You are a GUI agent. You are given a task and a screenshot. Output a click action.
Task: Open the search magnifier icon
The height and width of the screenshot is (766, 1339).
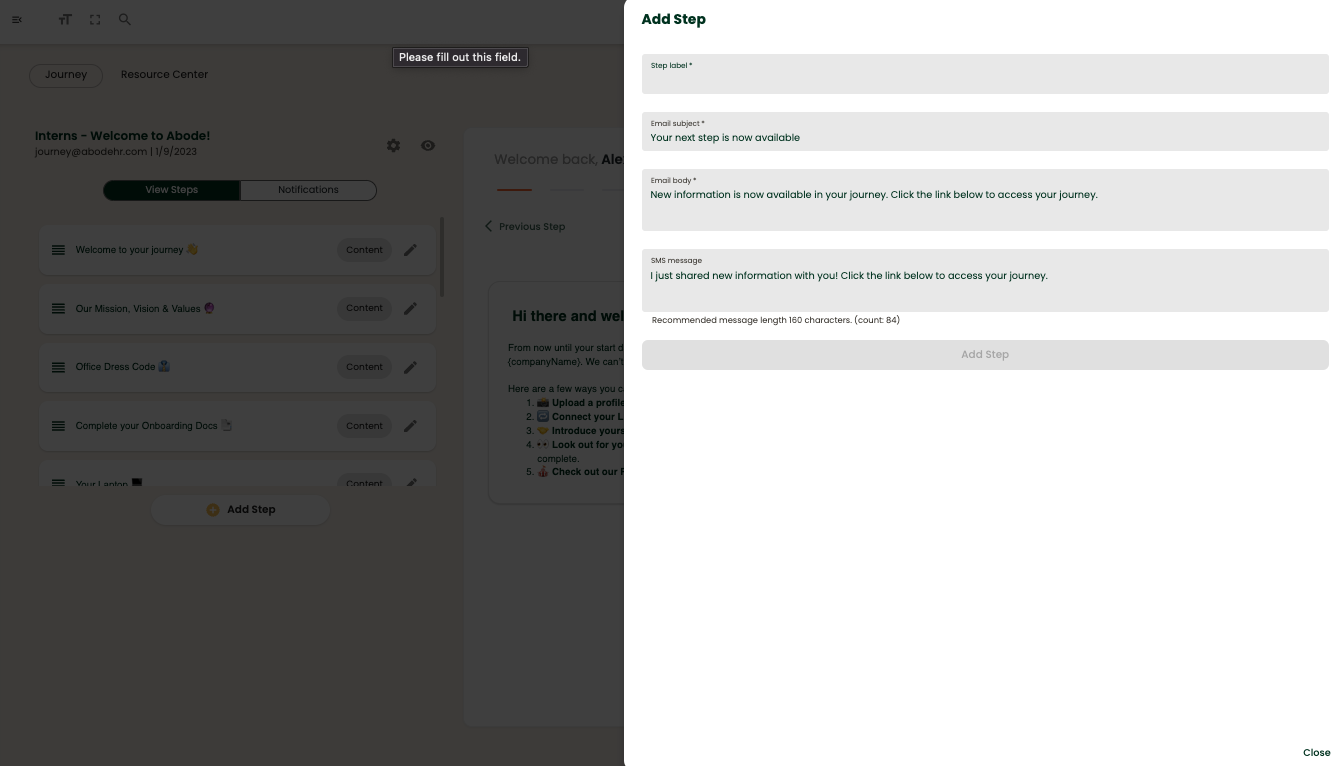[125, 20]
